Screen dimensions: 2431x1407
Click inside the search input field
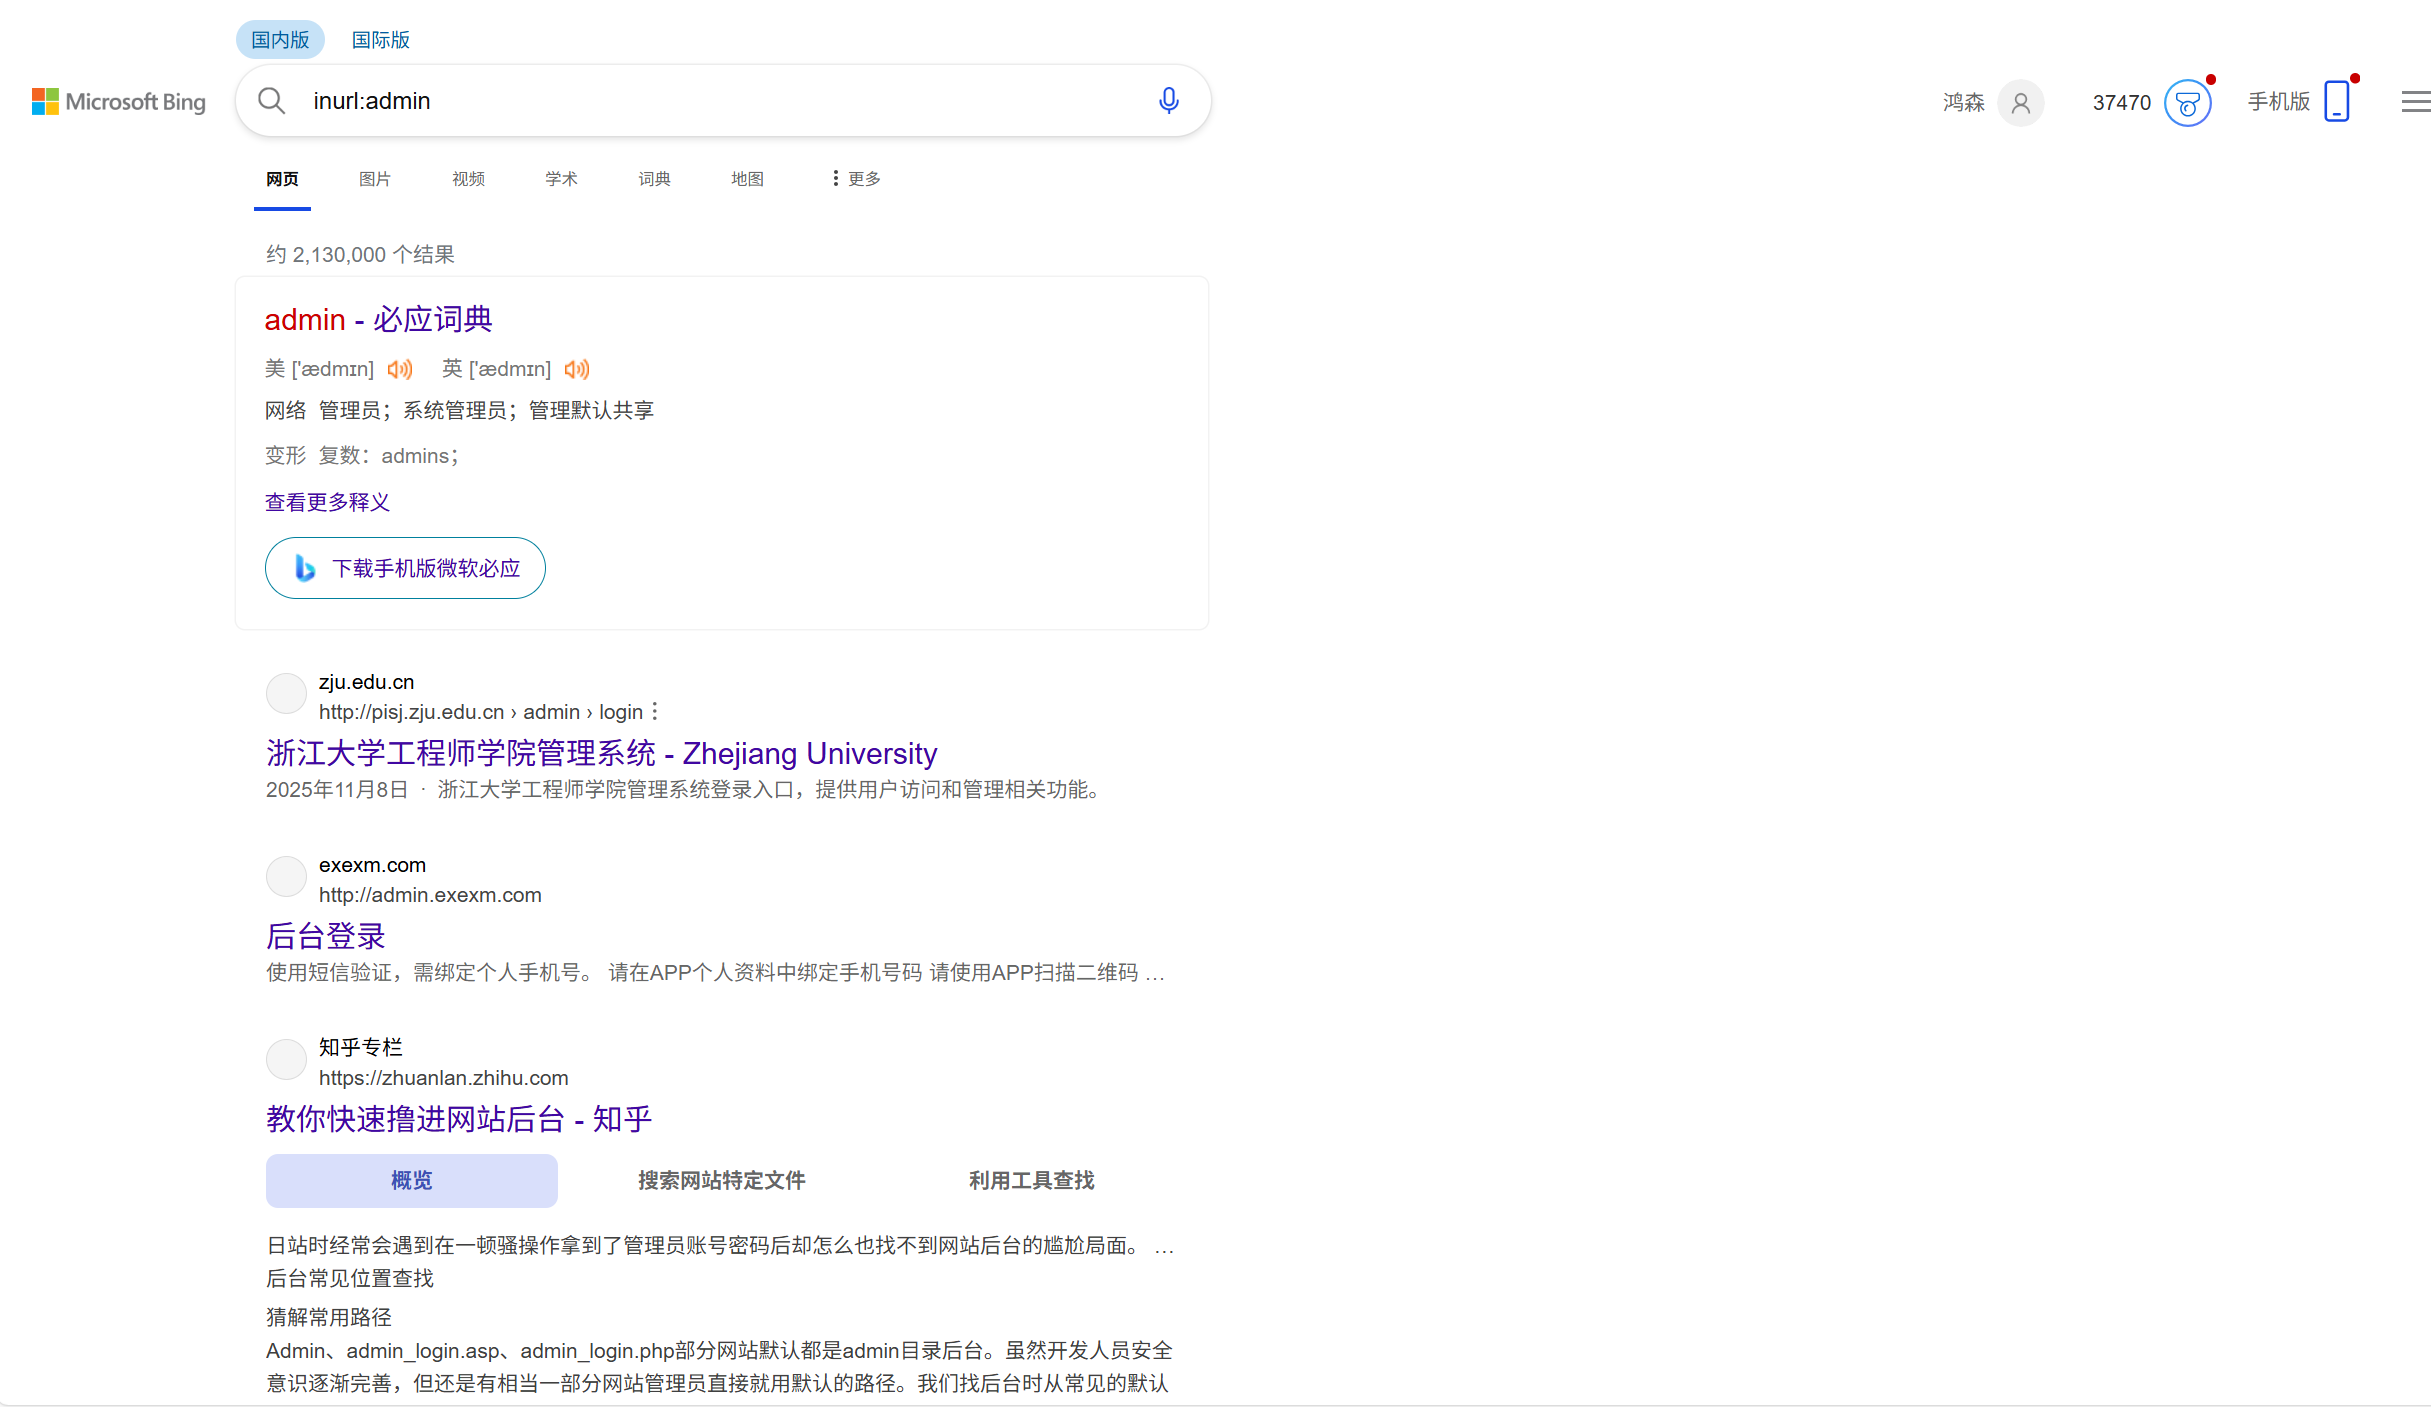(700, 100)
